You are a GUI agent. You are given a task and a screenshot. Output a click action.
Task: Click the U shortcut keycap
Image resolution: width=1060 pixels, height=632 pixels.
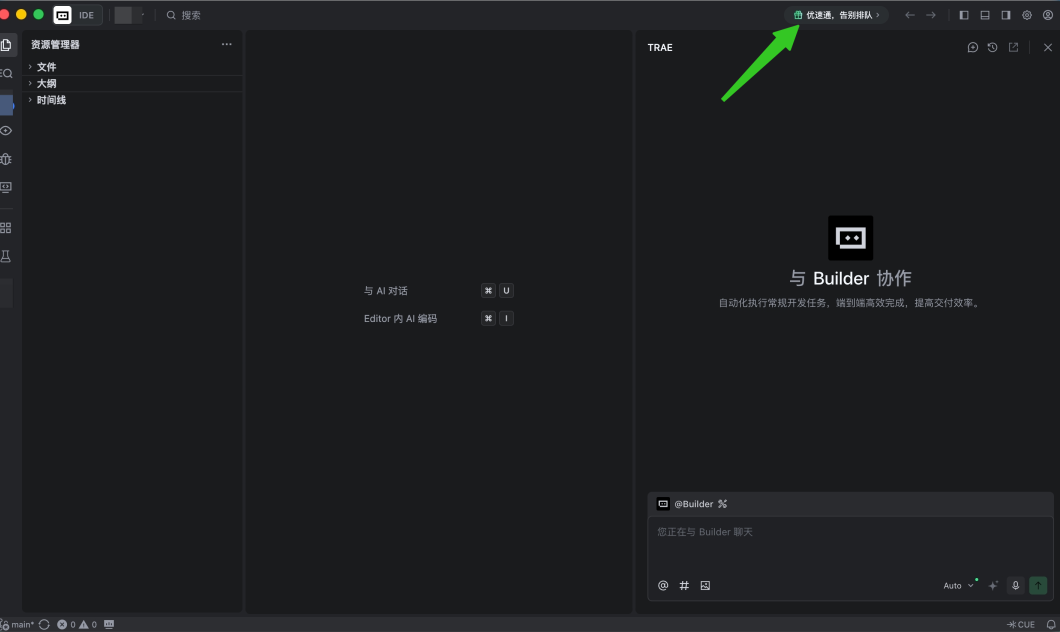pos(506,291)
